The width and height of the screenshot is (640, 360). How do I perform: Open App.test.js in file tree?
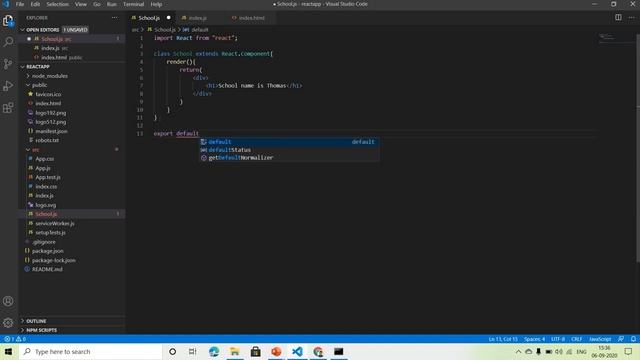tap(48, 177)
